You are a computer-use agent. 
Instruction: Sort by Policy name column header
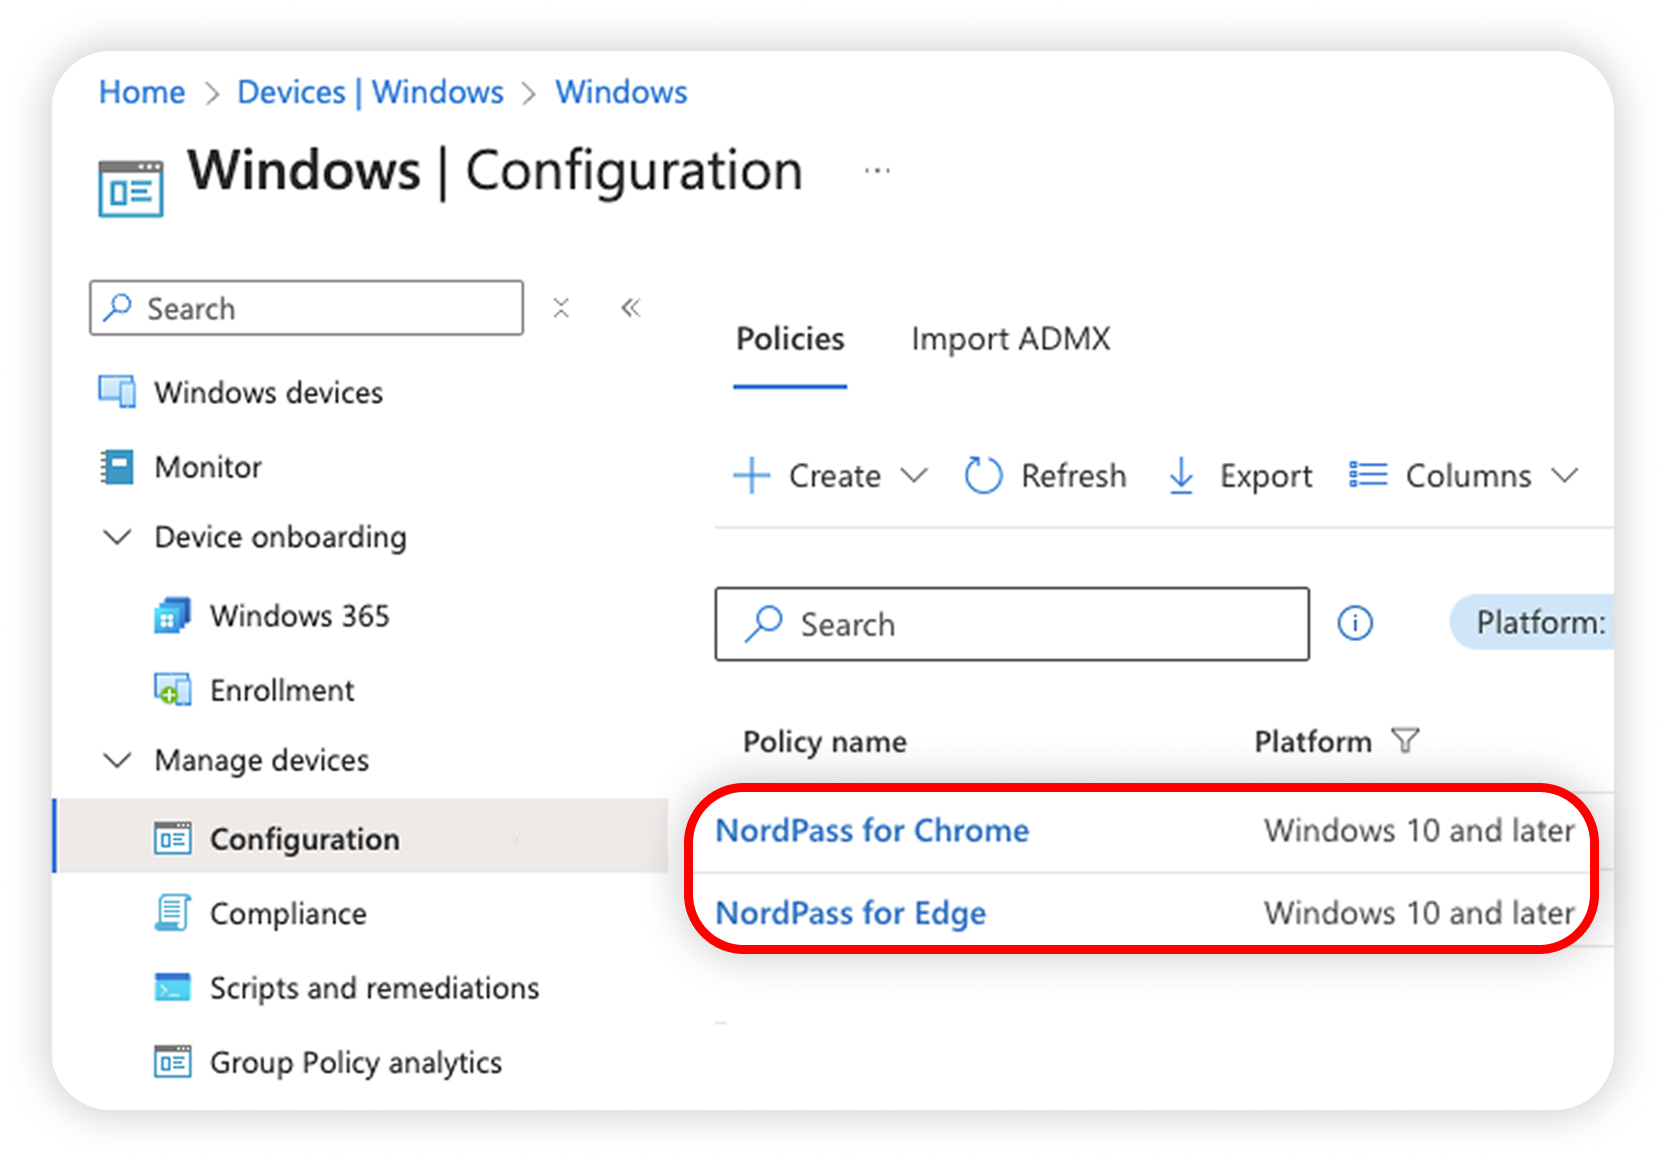[824, 742]
